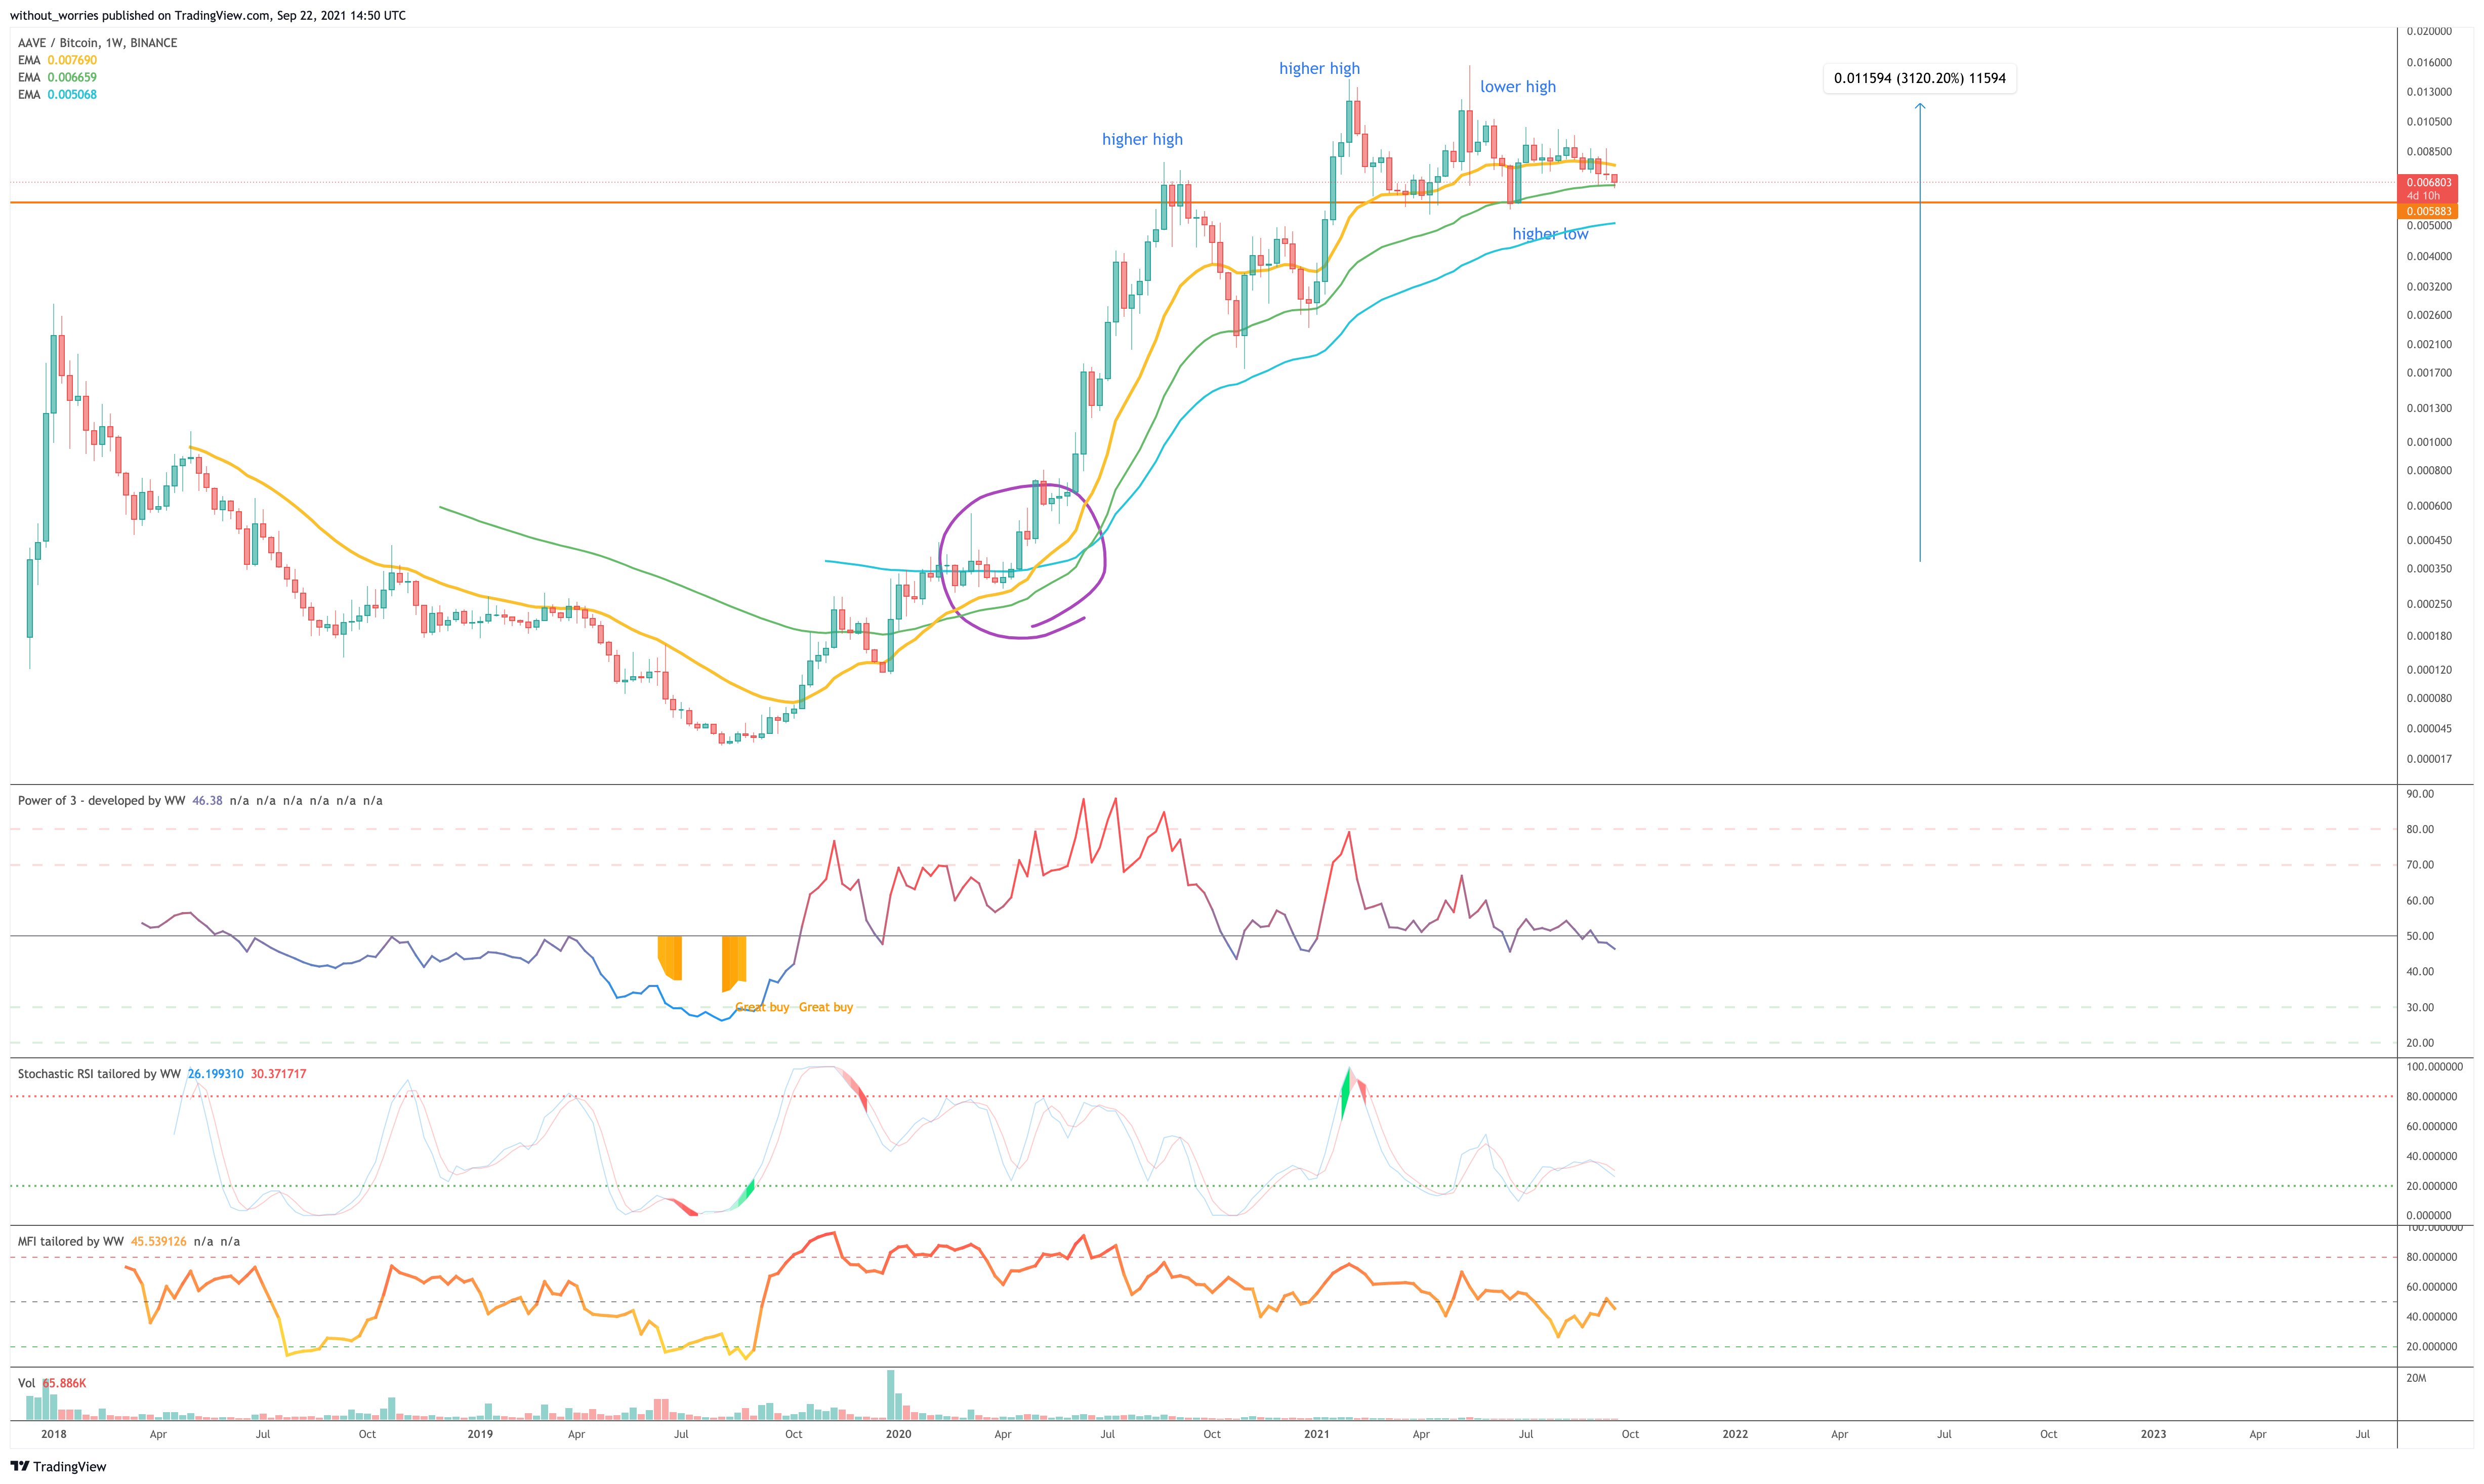Select the EMA 0.007690 legend entry

tap(57, 60)
